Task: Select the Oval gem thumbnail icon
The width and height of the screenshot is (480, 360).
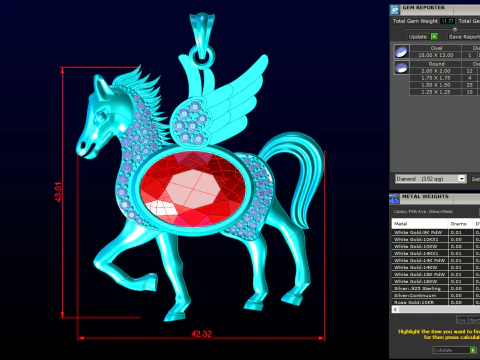Action: pyautogui.click(x=401, y=52)
